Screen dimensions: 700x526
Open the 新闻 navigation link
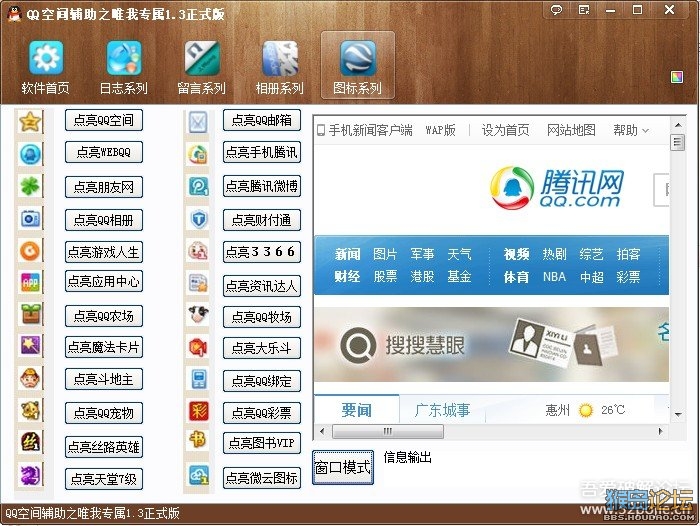coord(347,255)
